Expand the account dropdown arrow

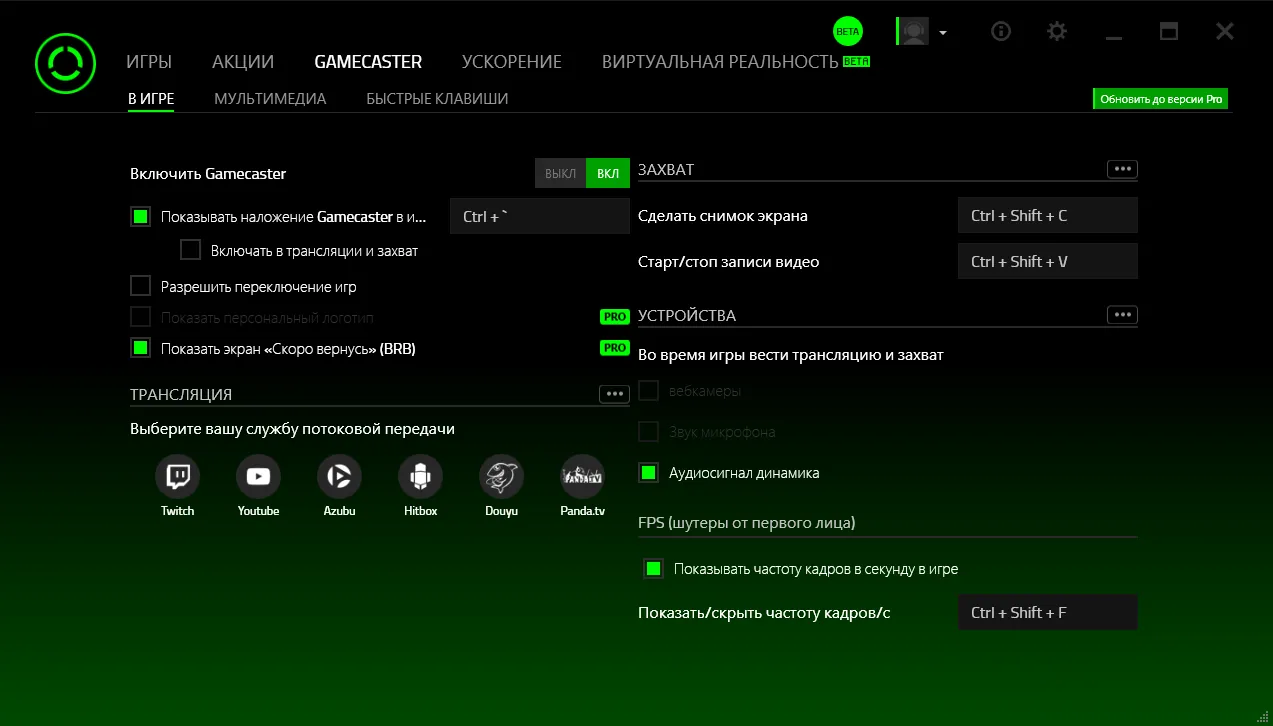tap(943, 32)
